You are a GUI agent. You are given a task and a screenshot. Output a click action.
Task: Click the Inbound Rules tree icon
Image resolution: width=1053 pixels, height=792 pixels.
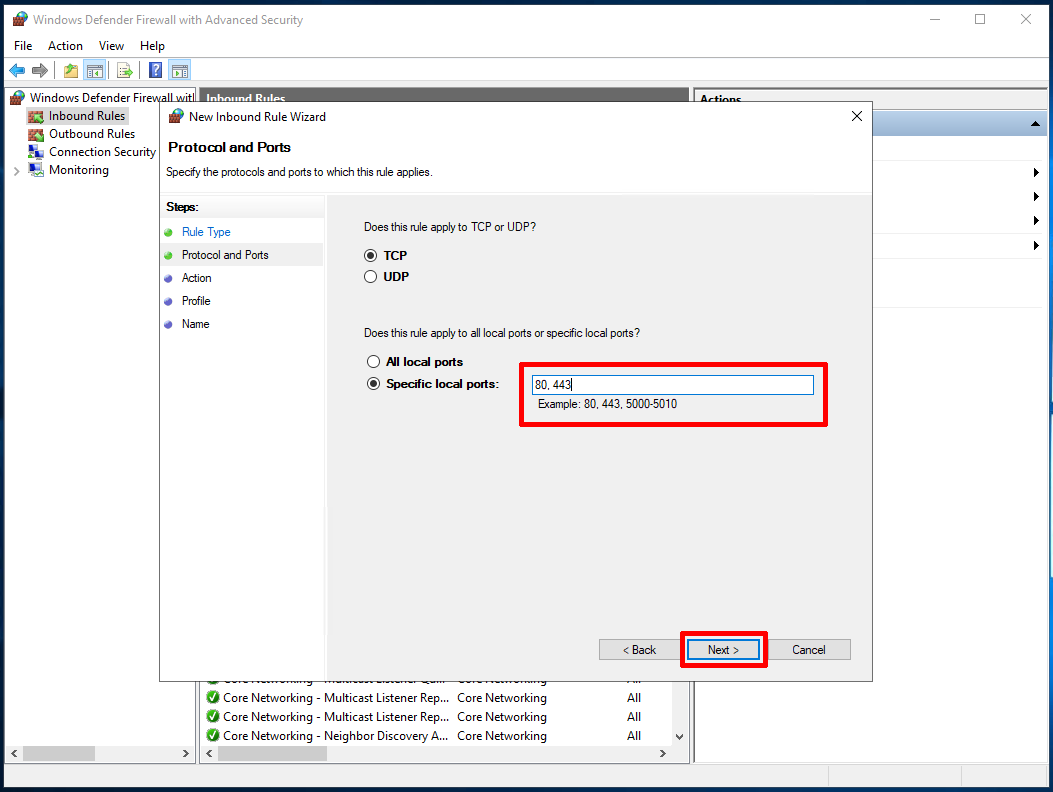[36, 116]
